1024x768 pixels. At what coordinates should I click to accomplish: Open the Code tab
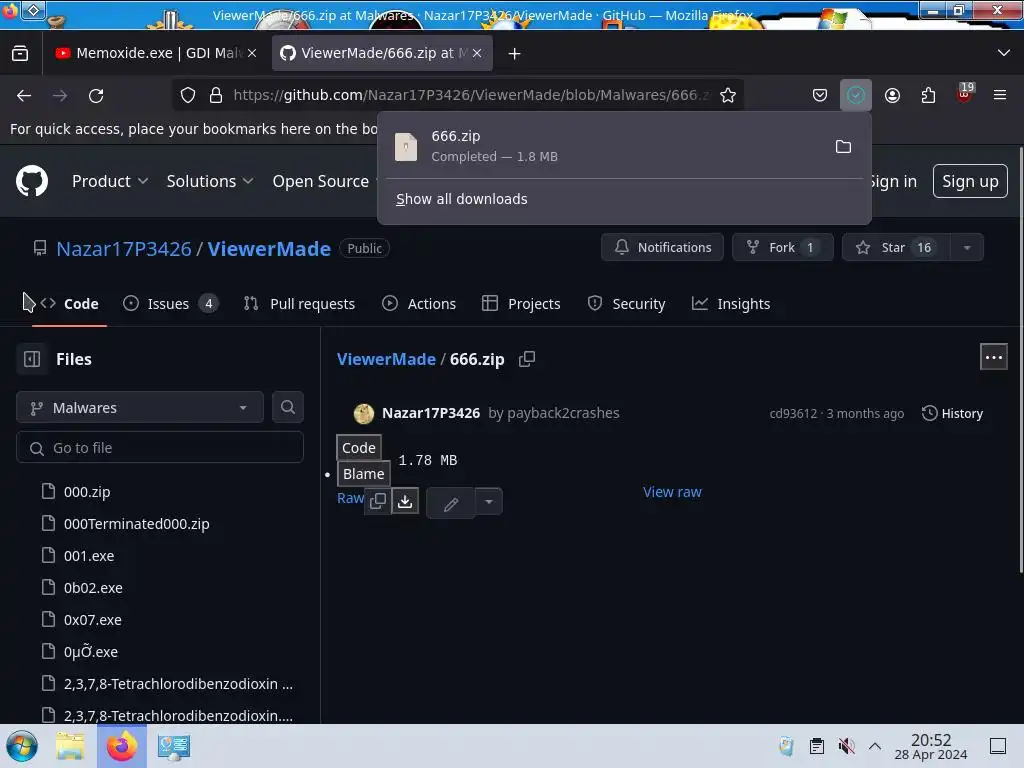69,304
